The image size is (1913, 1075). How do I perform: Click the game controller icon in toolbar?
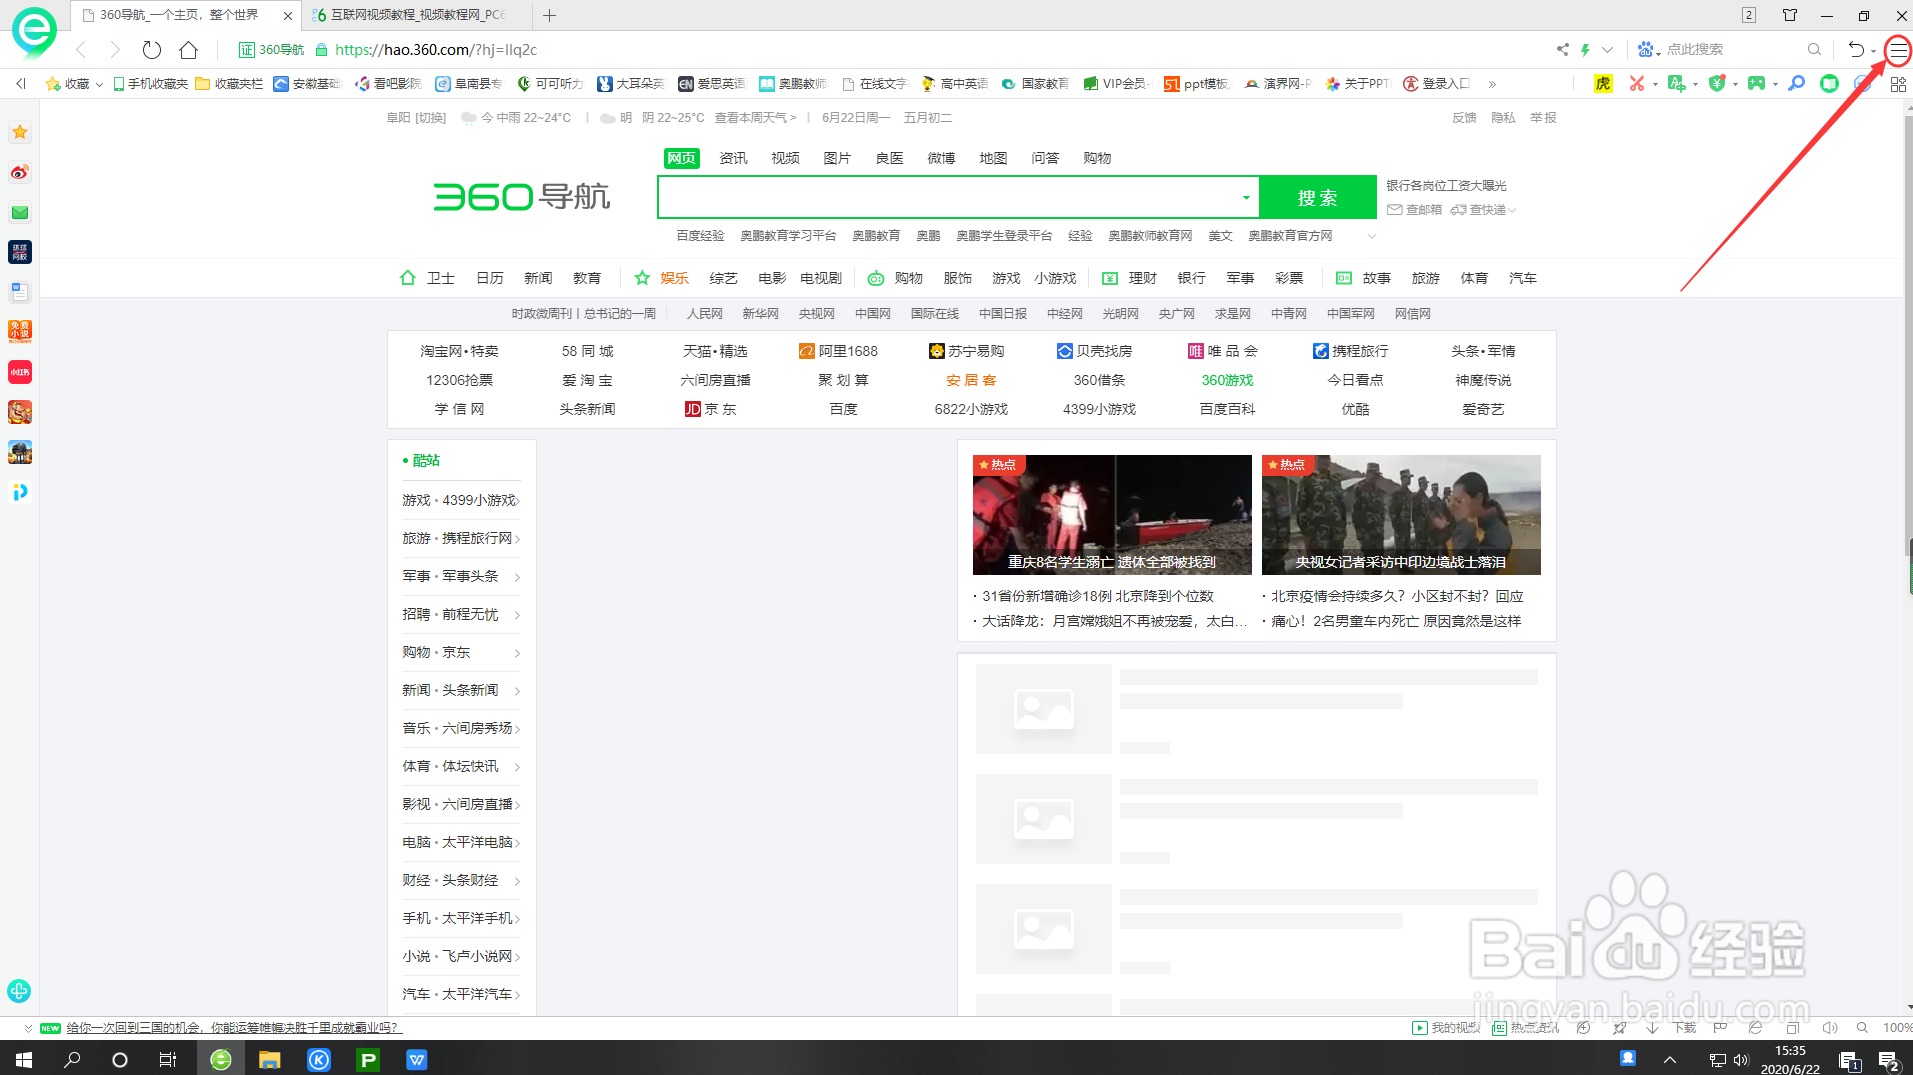[x=1756, y=83]
